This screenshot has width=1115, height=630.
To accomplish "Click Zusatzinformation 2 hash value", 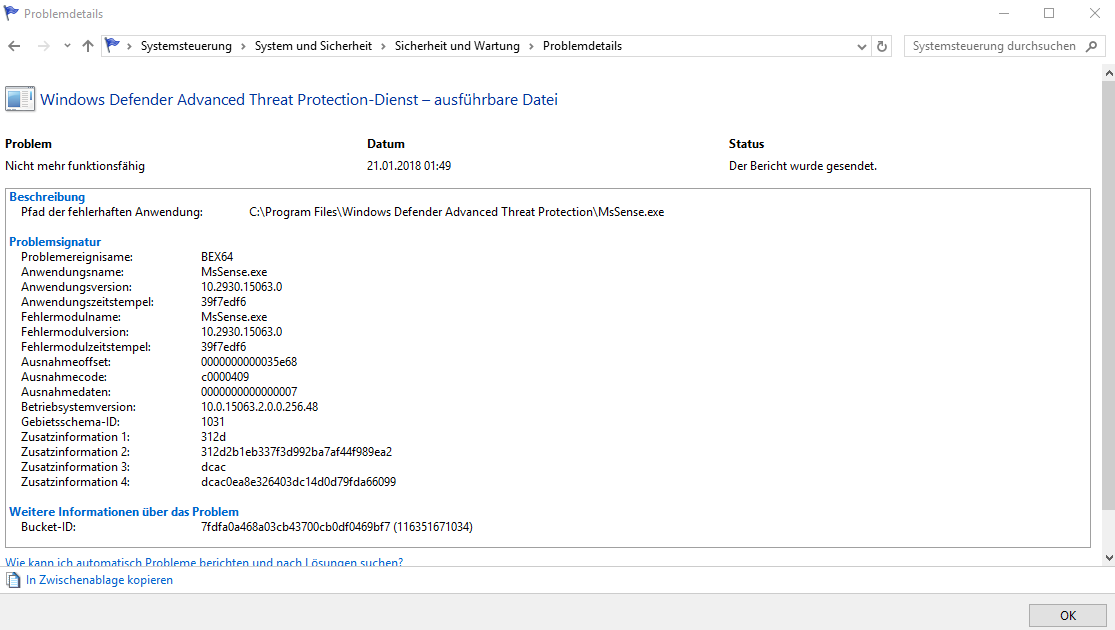I will coord(297,452).
